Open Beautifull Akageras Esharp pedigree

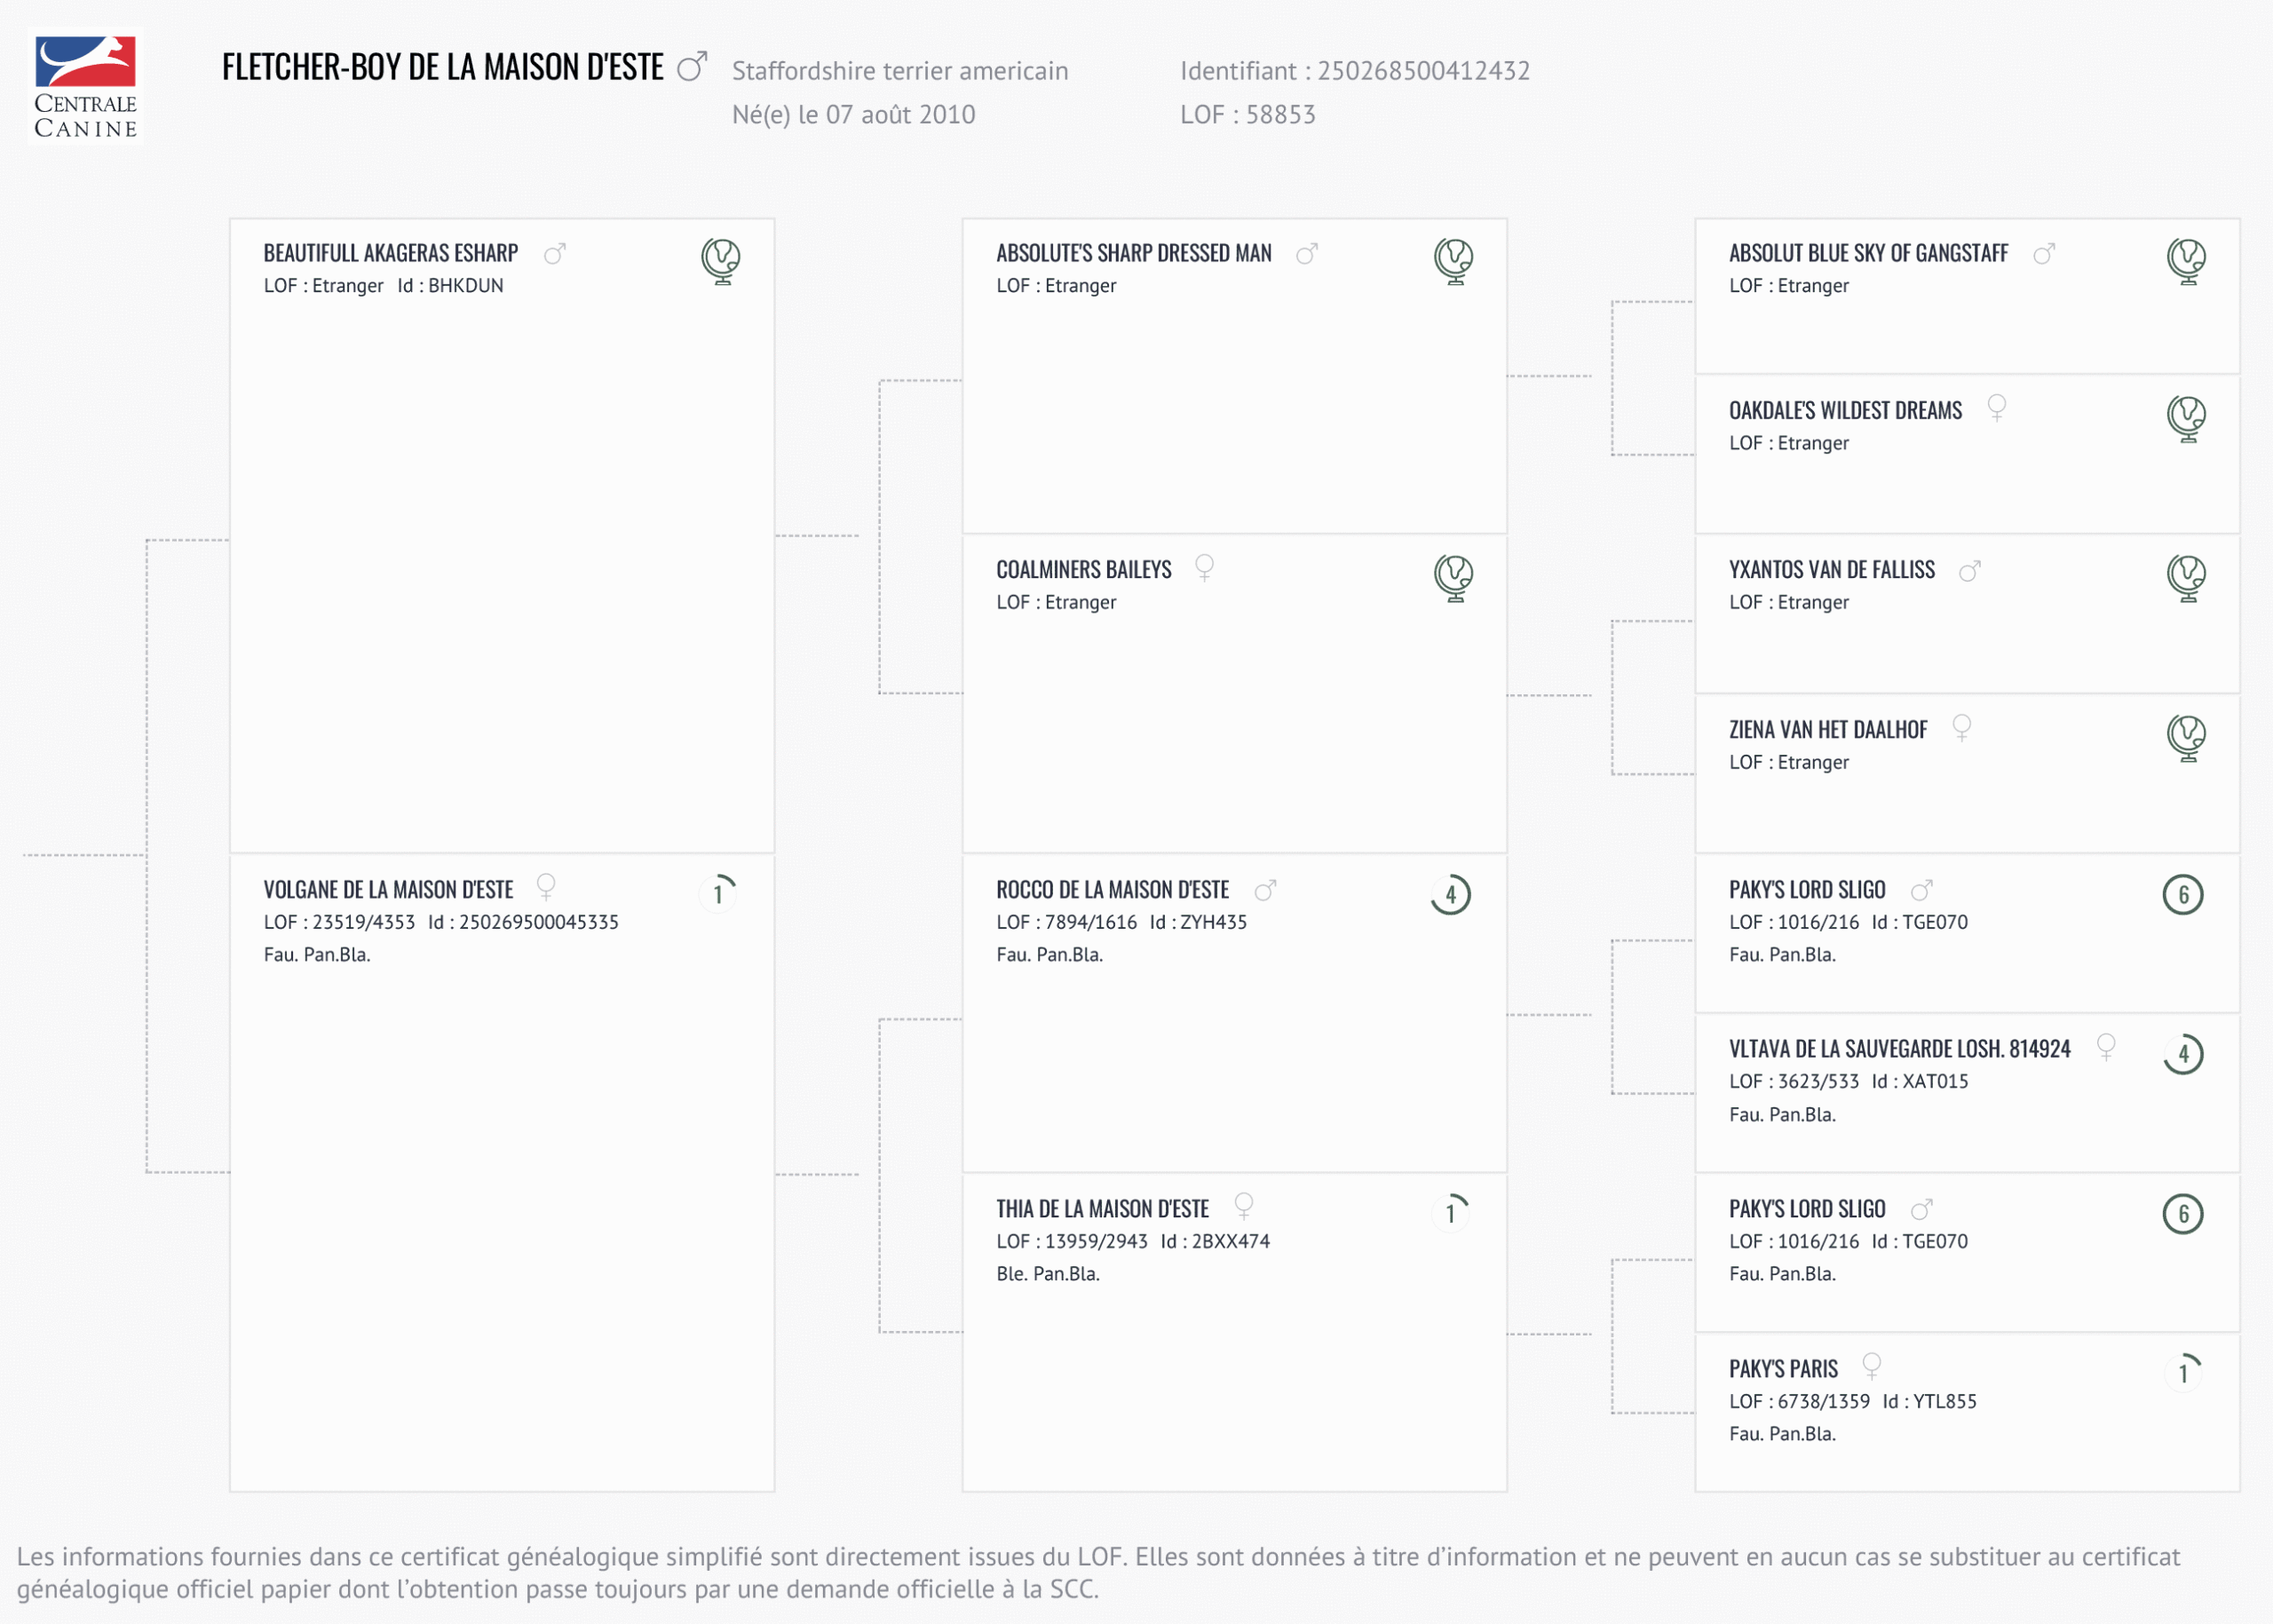pos(390,254)
